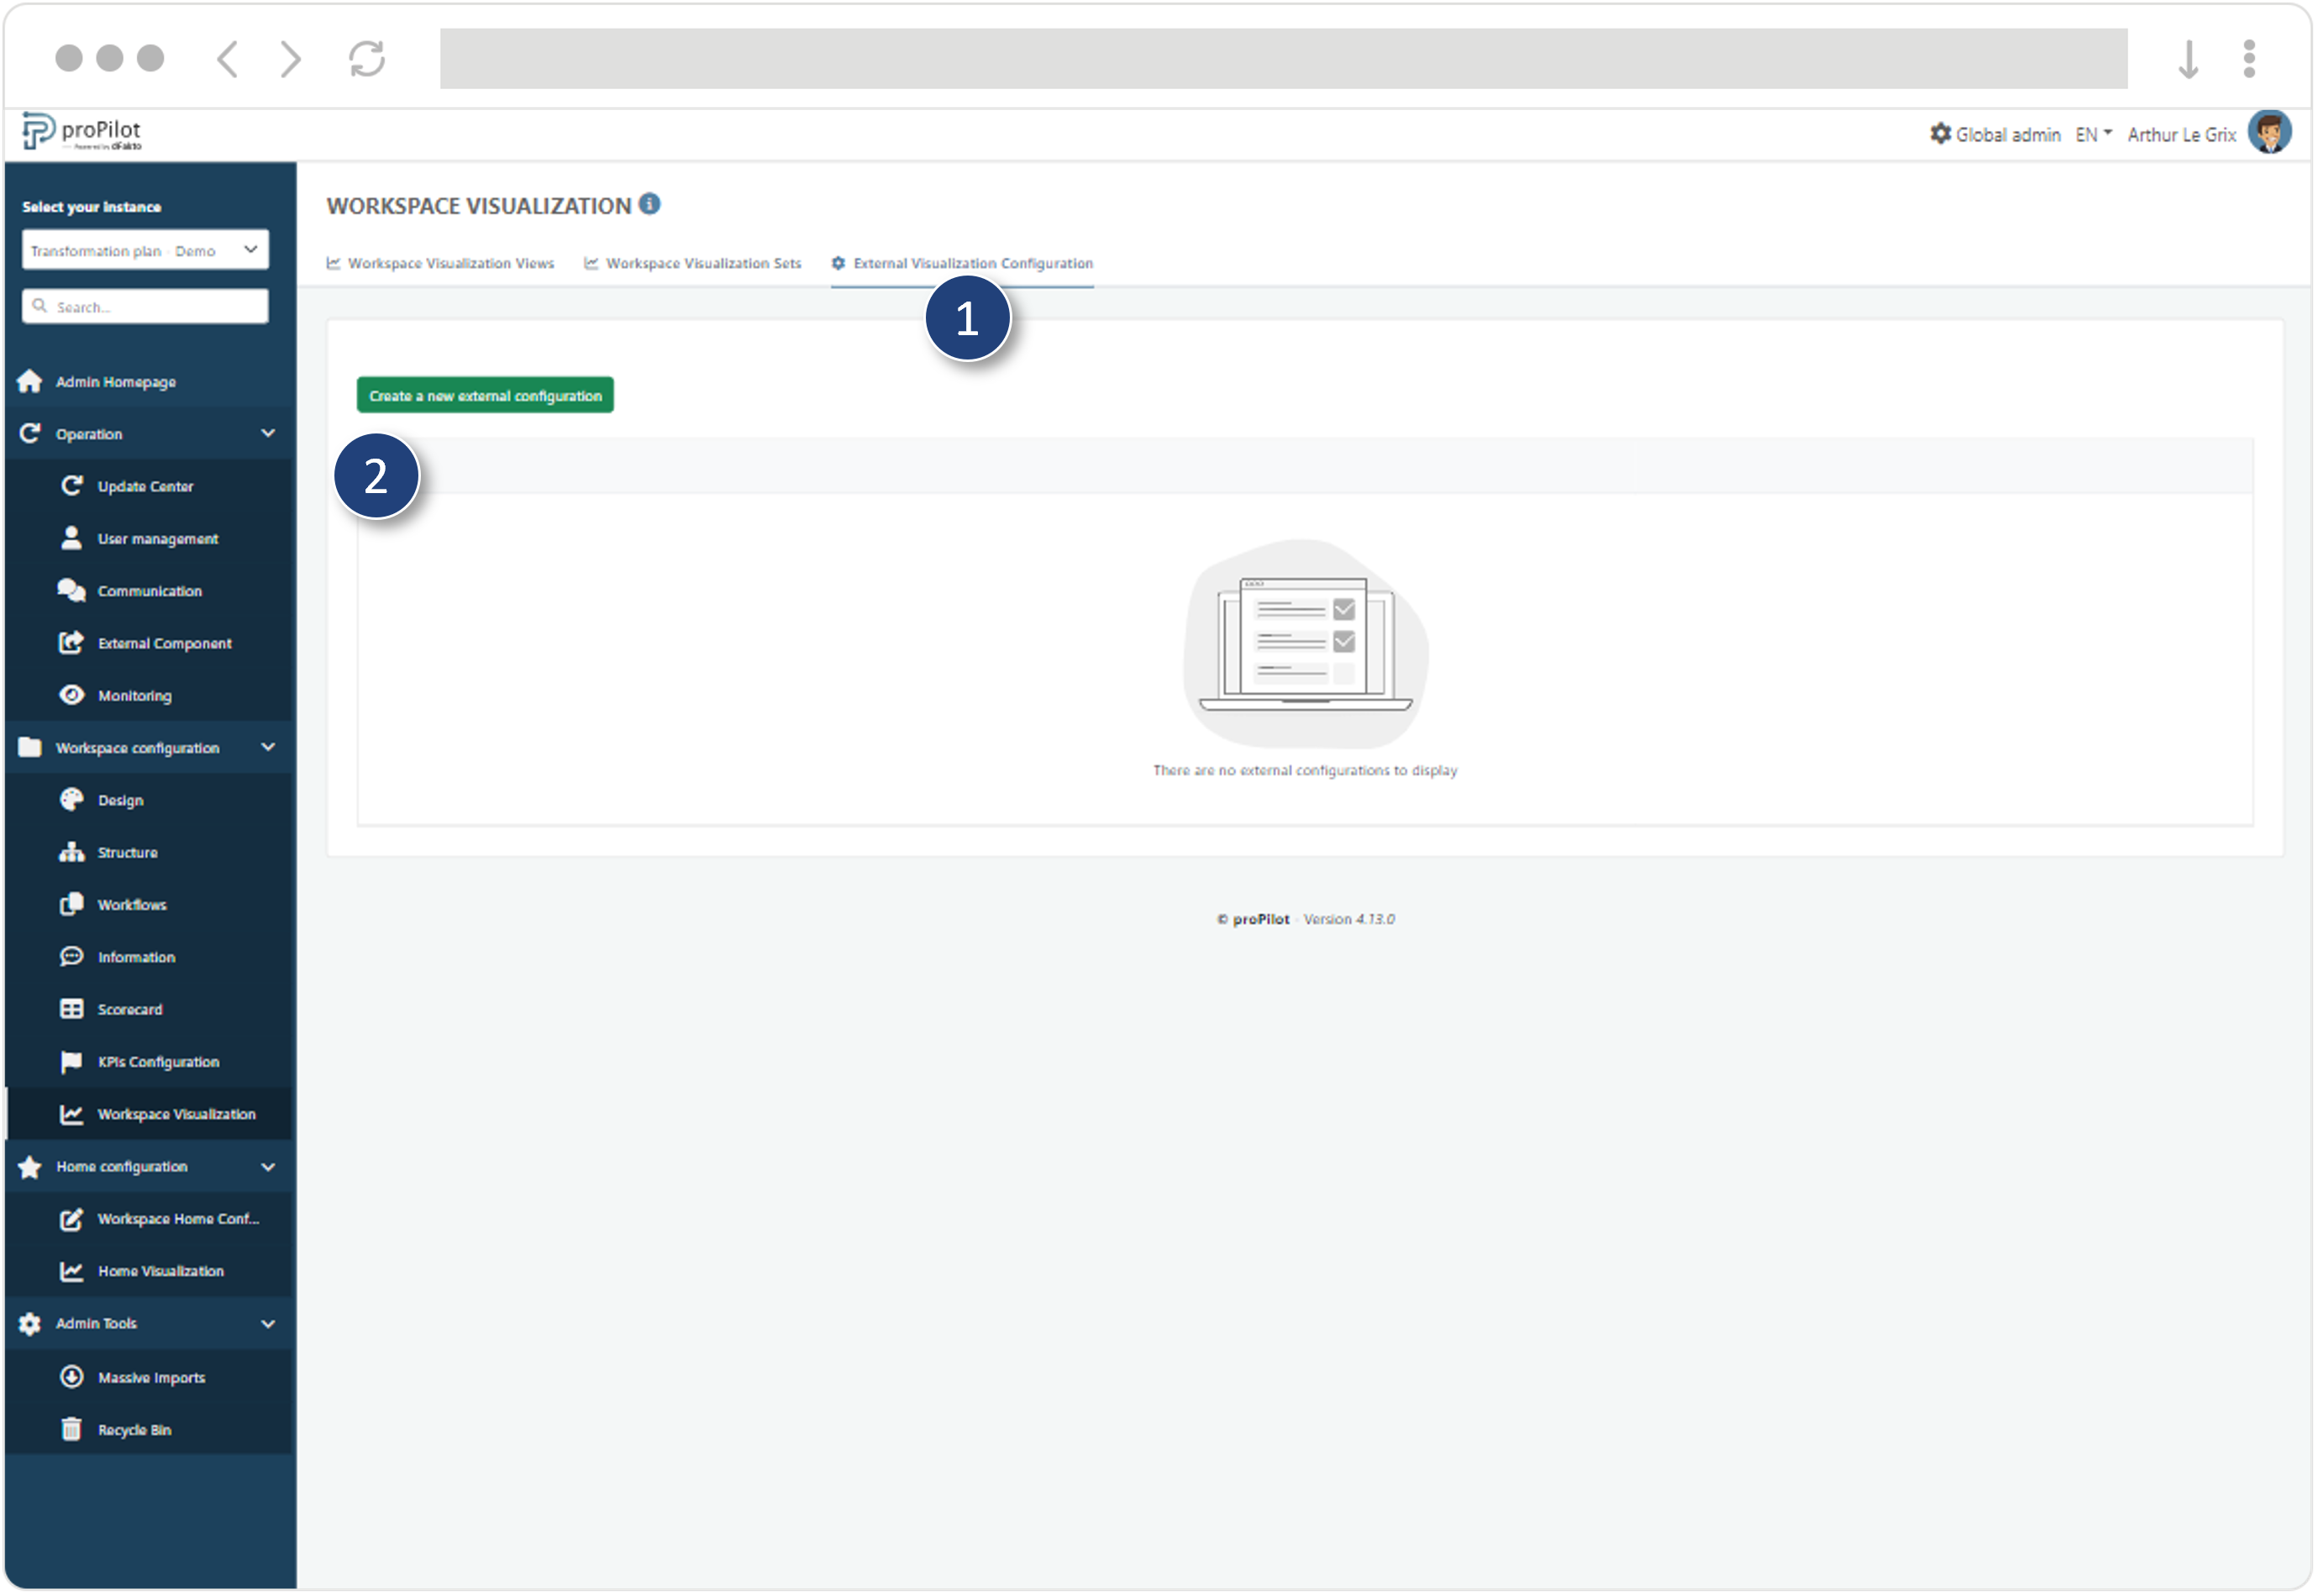Open Monitoring eye icon in sidebar
This screenshot has width=2318, height=1596.
71,695
